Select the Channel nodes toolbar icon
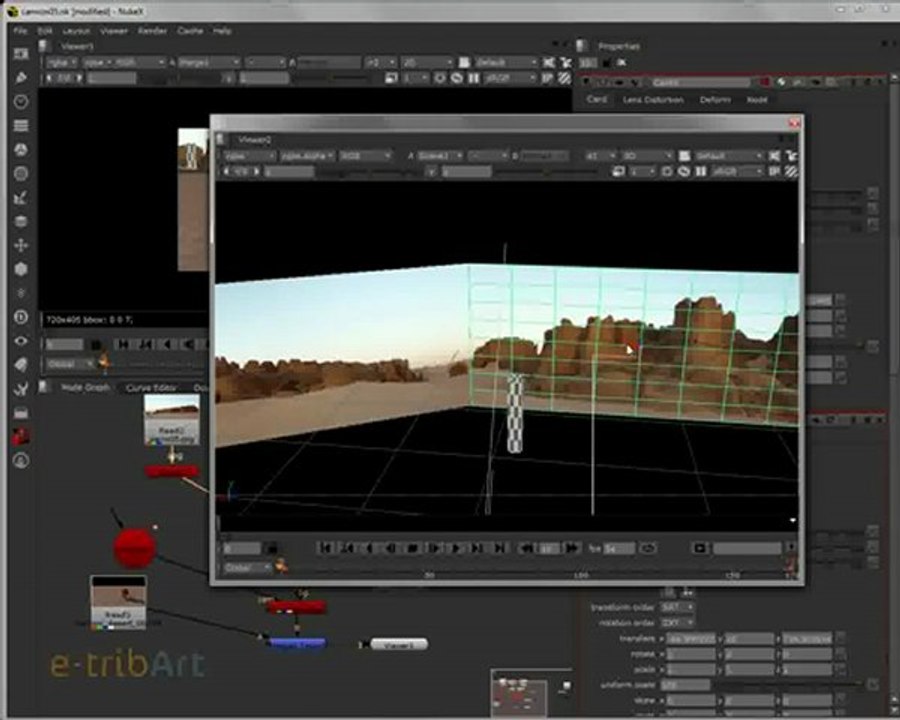 coord(21,126)
